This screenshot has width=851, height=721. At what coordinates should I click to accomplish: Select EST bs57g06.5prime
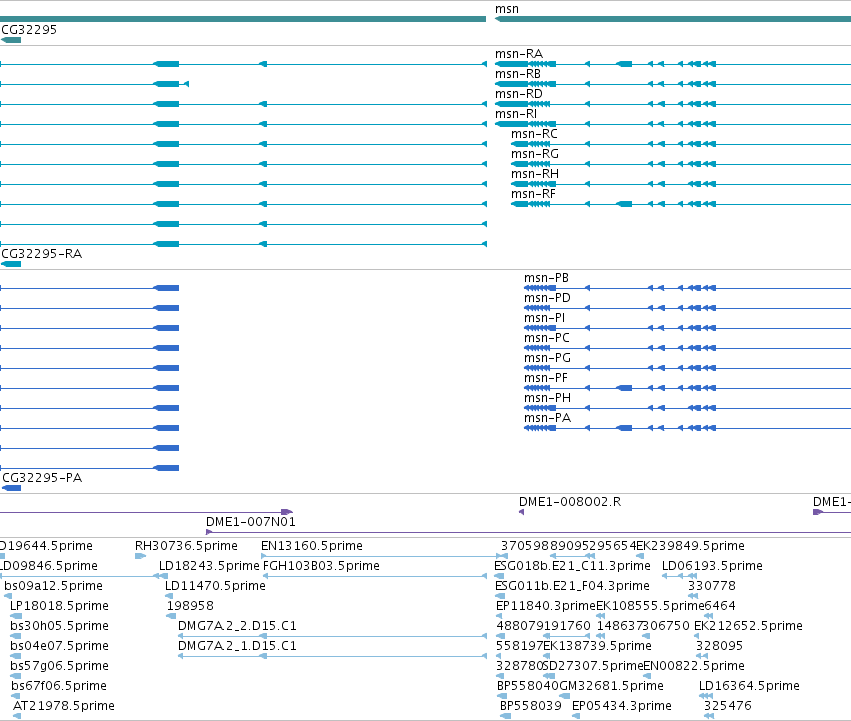click(x=59, y=667)
